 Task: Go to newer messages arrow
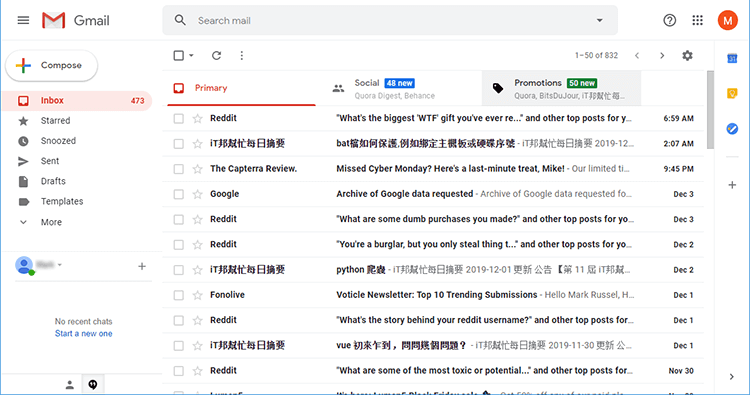coord(637,55)
